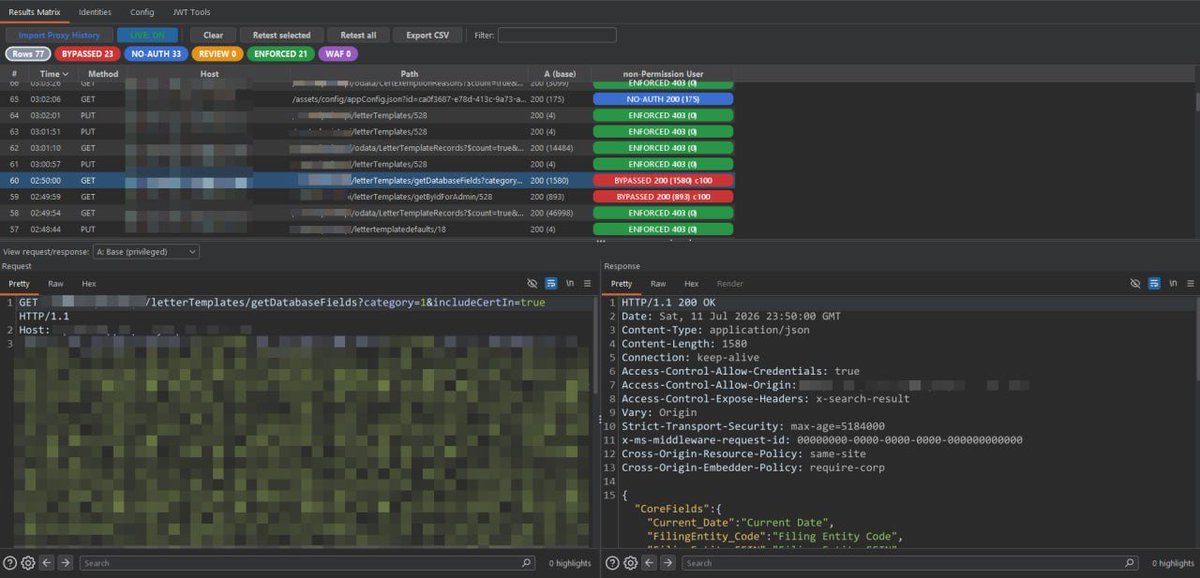1200x578 pixels.
Task: Switch to Results Matrix tab
Action: [34, 12]
